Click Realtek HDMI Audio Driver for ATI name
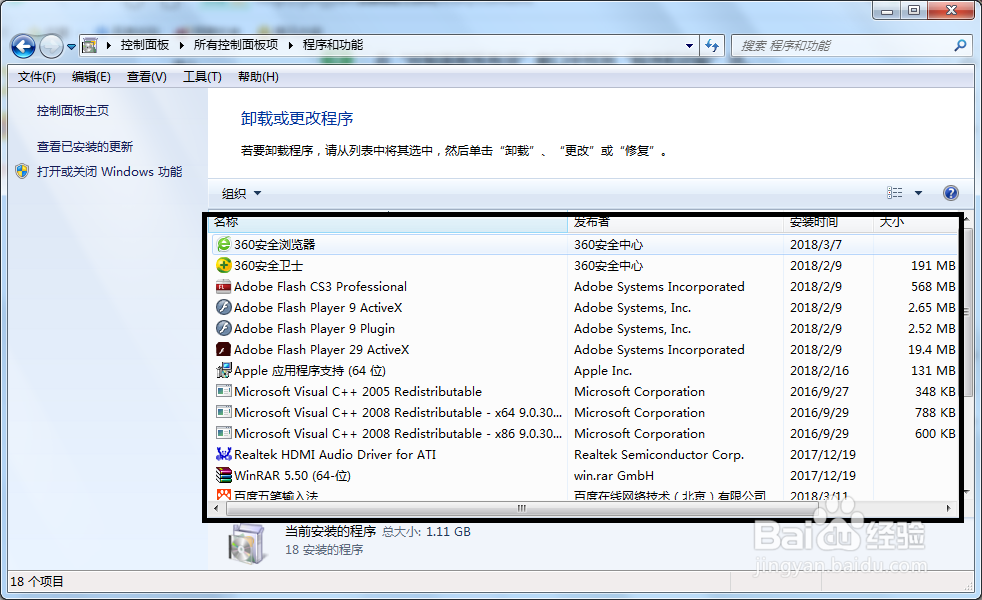This screenshot has height=600, width=982. tap(335, 455)
